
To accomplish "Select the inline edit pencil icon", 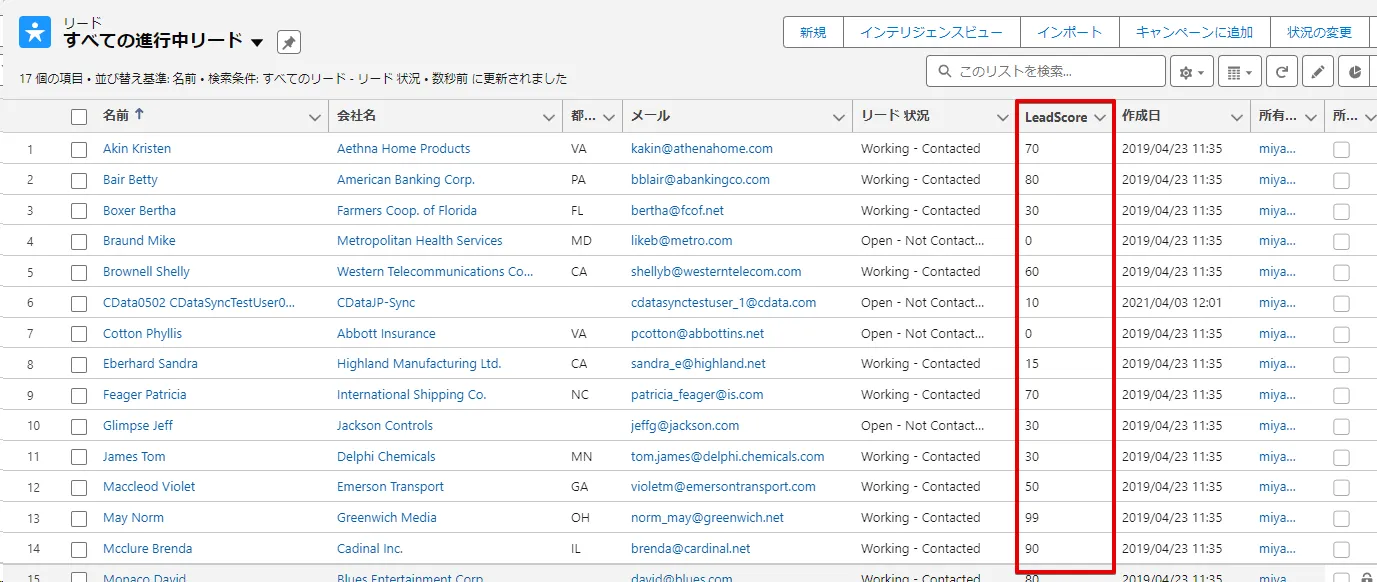I will (x=1318, y=71).
